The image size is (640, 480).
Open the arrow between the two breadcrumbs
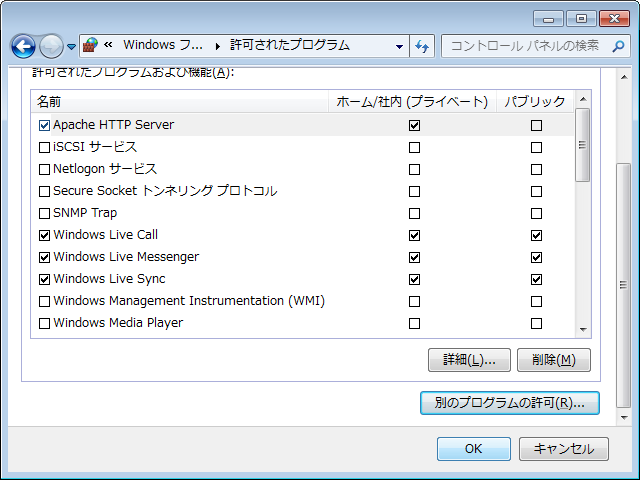pos(218,47)
